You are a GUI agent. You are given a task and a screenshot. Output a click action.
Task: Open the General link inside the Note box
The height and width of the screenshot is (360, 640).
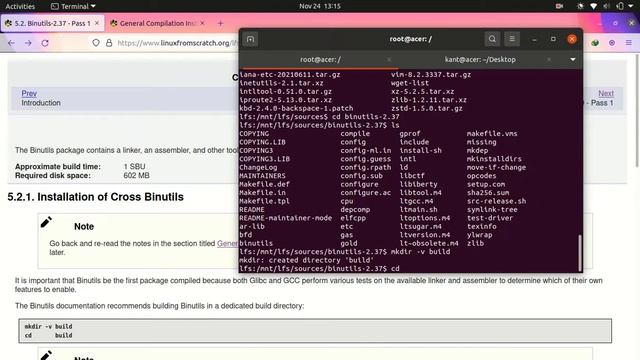pyautogui.click(x=227, y=243)
